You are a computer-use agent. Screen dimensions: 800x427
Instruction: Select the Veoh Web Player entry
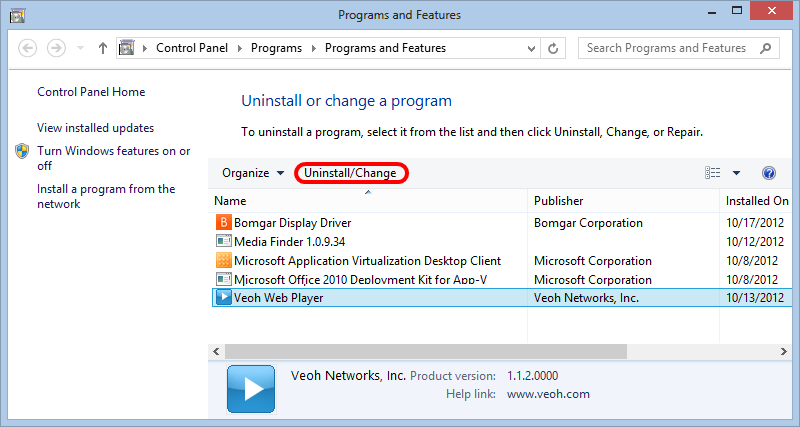tap(502, 298)
